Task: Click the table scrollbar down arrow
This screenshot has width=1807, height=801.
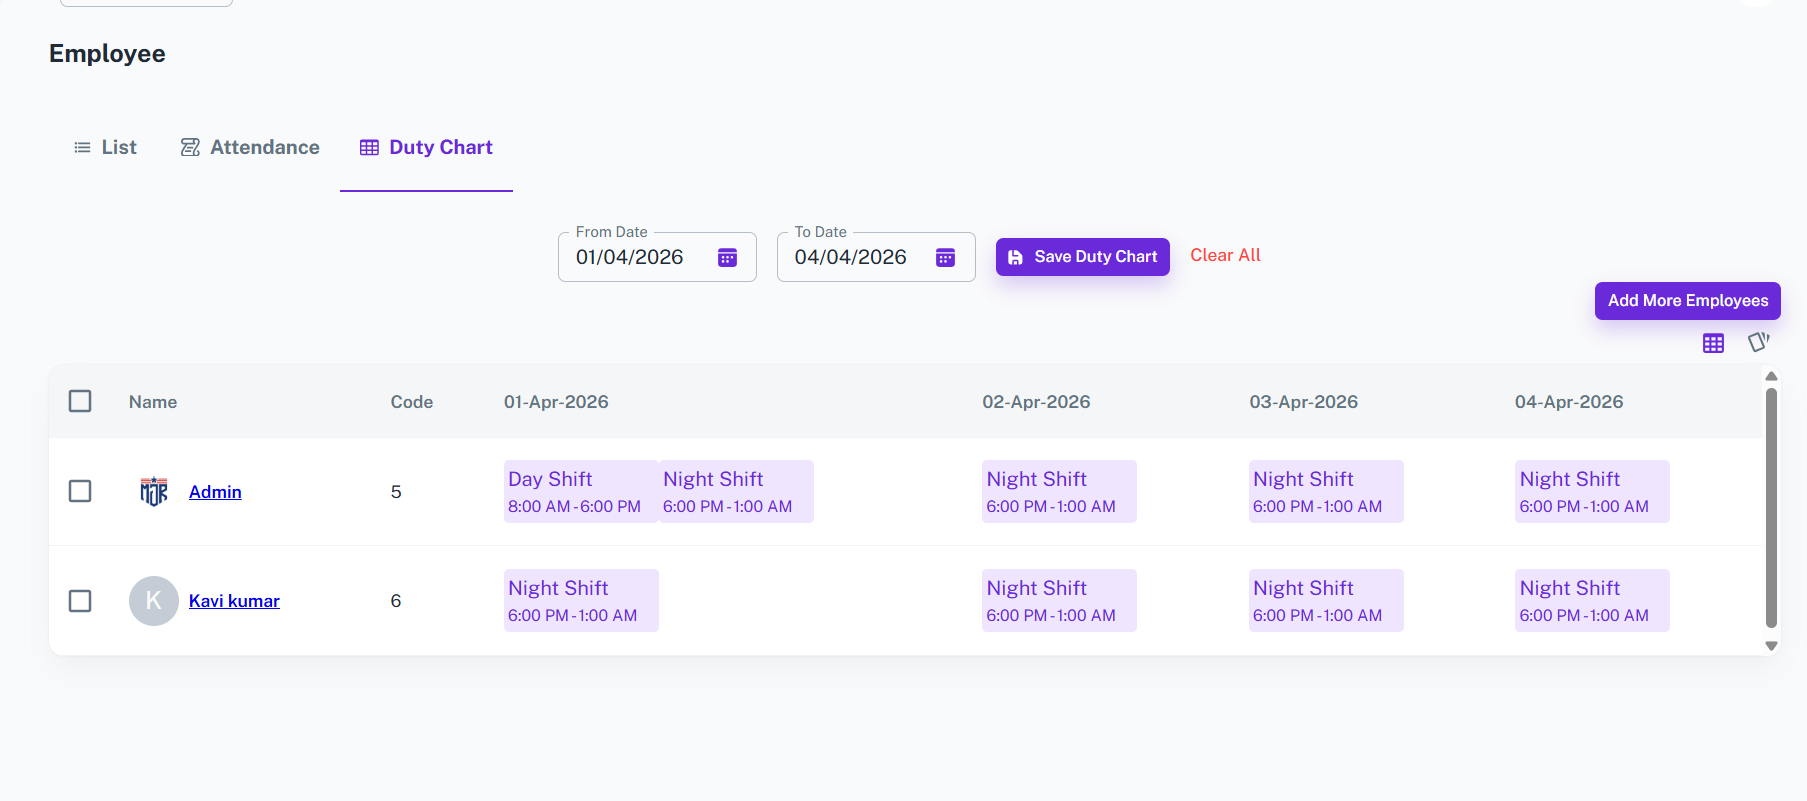Action: (x=1771, y=646)
